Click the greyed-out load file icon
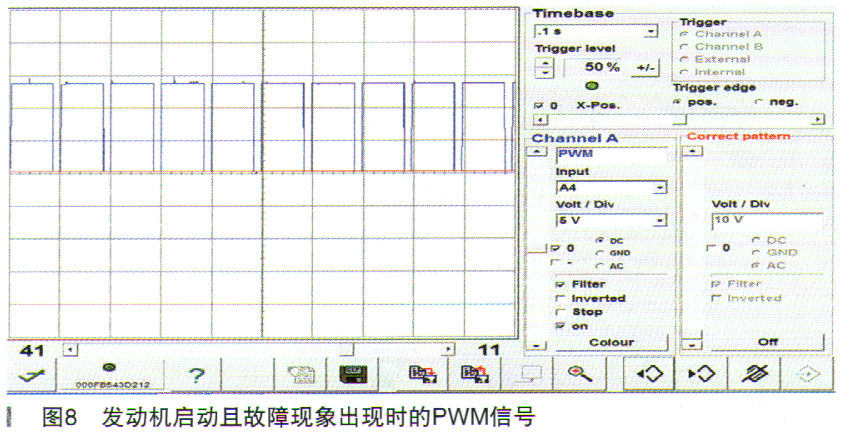This screenshot has height=433, width=843. [x=301, y=375]
